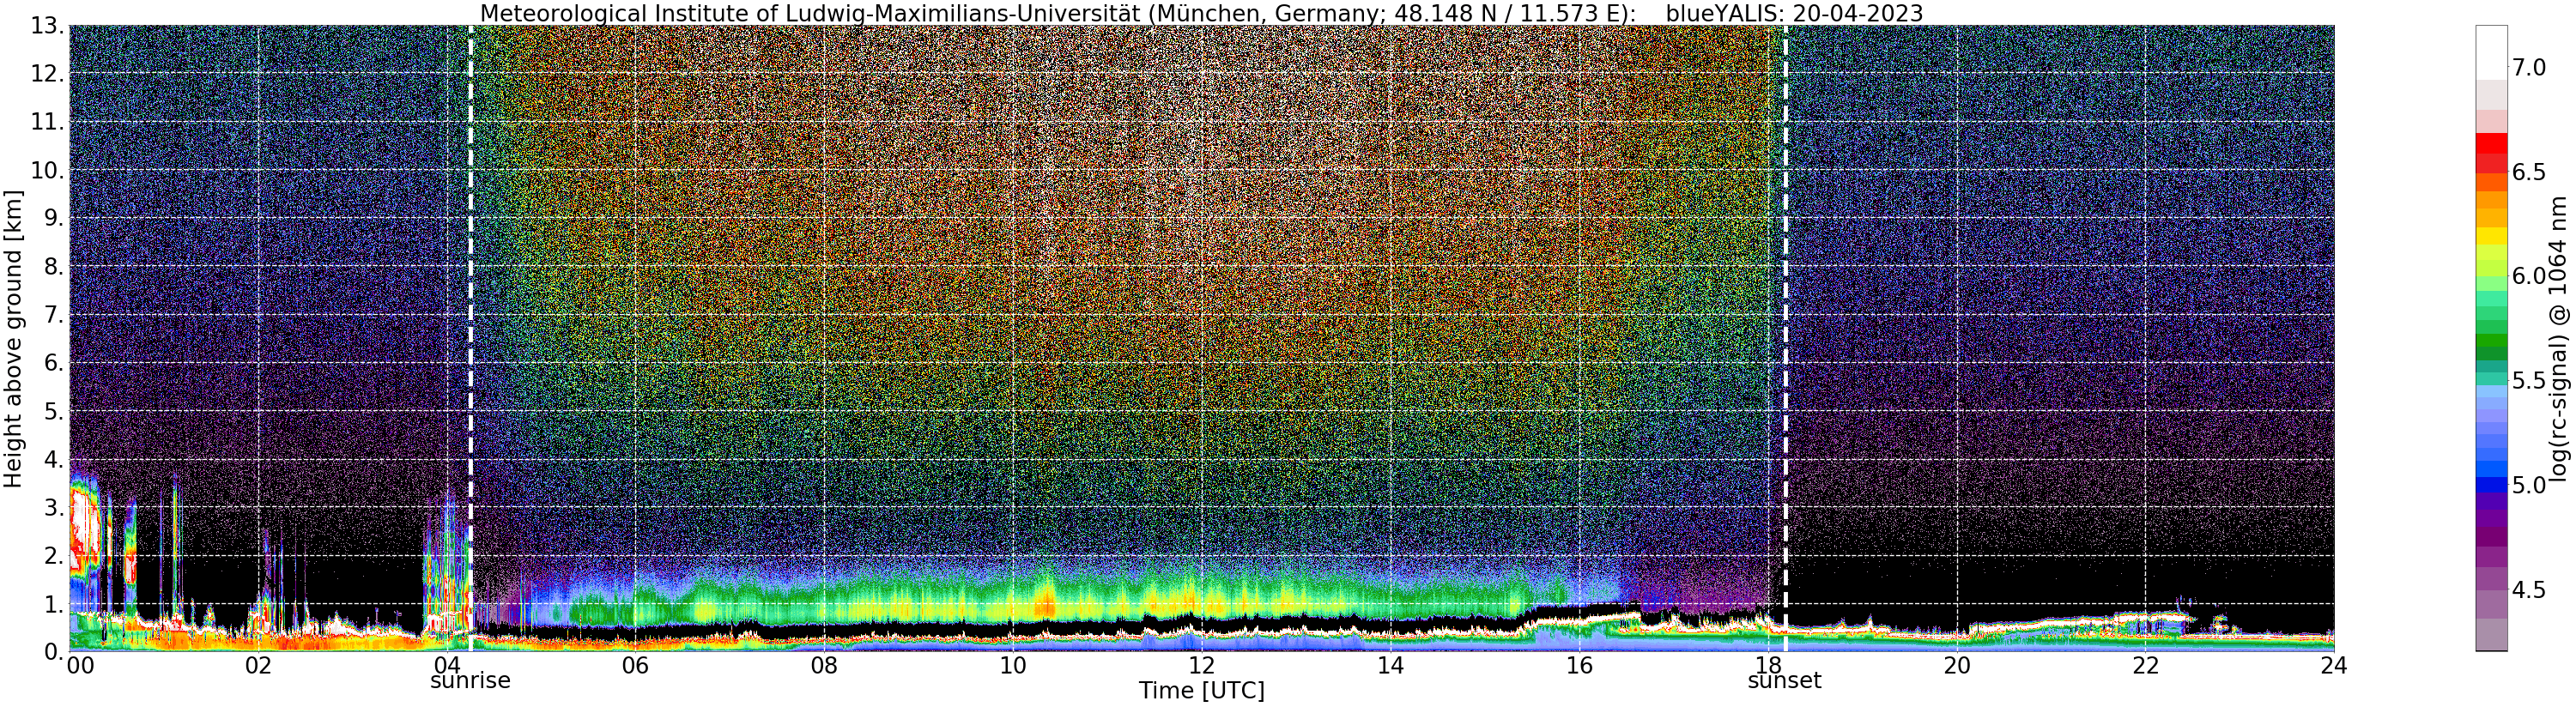Click the height axis tick label 12.
This screenshot has height=707, width=2576.
click(x=48, y=75)
